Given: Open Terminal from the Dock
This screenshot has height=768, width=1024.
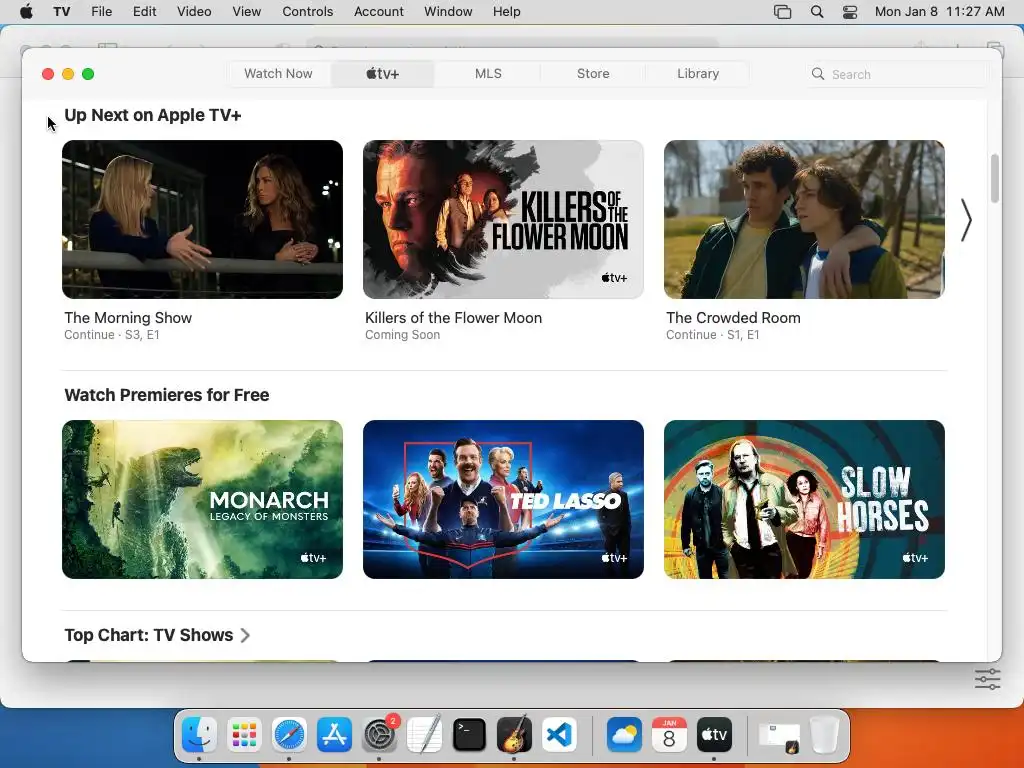Looking at the screenshot, I should point(470,735).
